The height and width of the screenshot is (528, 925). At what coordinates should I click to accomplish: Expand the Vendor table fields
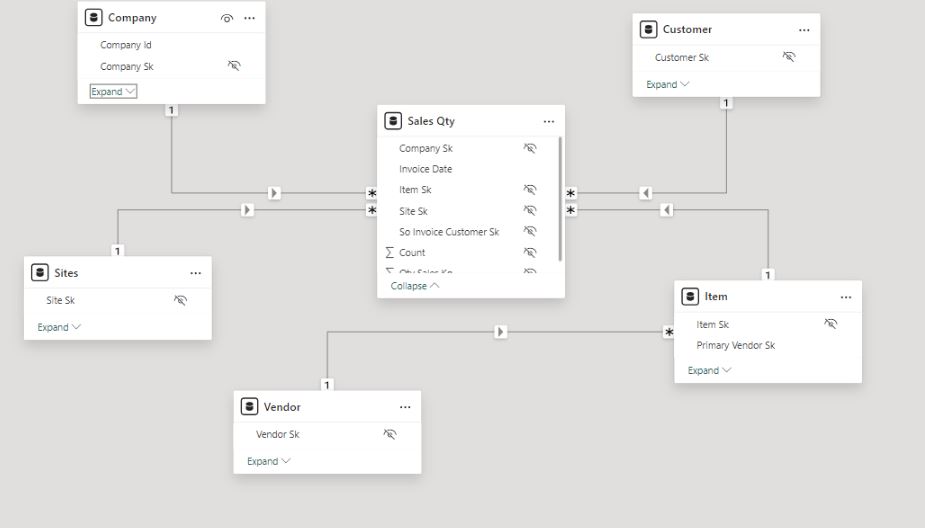pyautogui.click(x=268, y=461)
